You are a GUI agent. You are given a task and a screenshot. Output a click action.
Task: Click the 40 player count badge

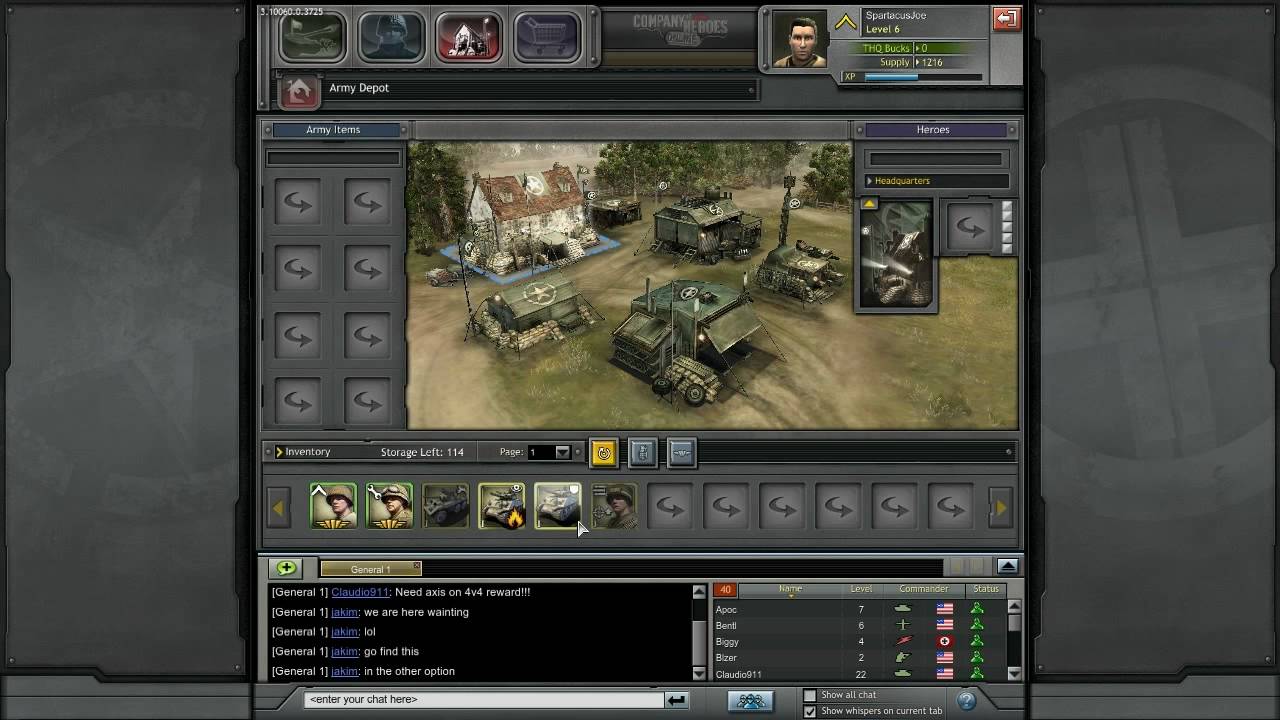click(725, 590)
